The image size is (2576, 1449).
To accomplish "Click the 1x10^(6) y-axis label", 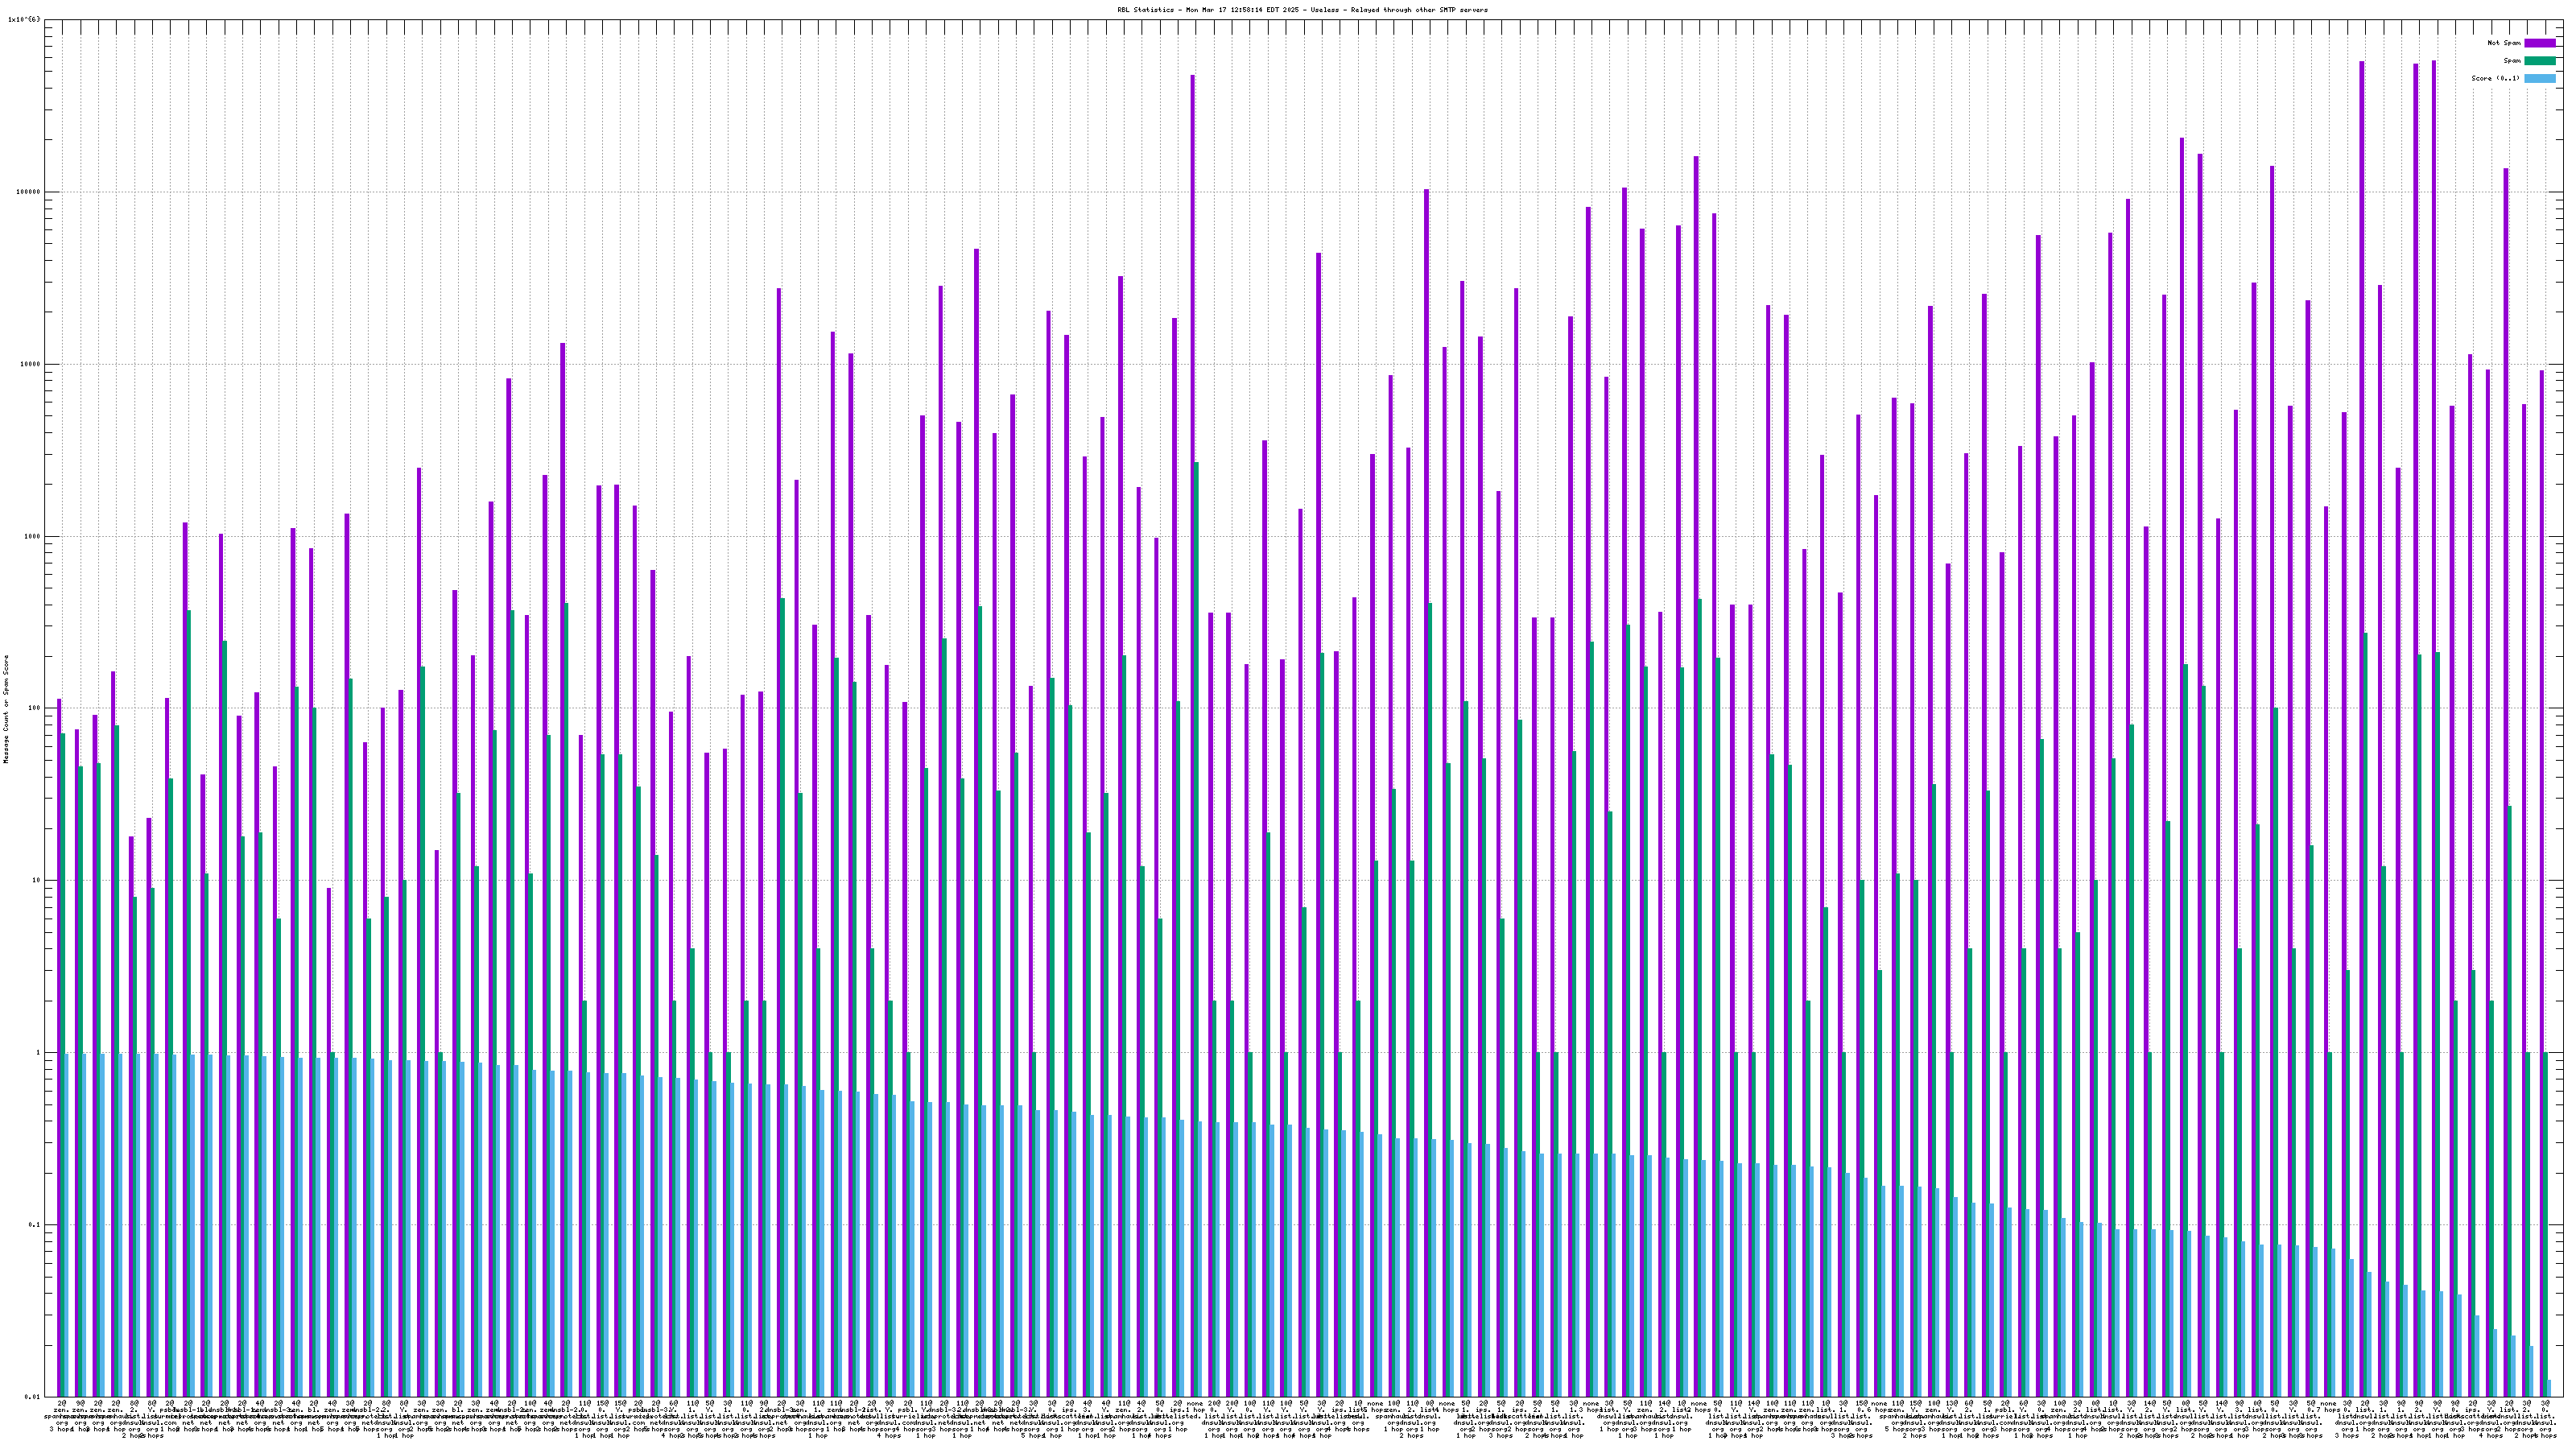I will [x=25, y=19].
